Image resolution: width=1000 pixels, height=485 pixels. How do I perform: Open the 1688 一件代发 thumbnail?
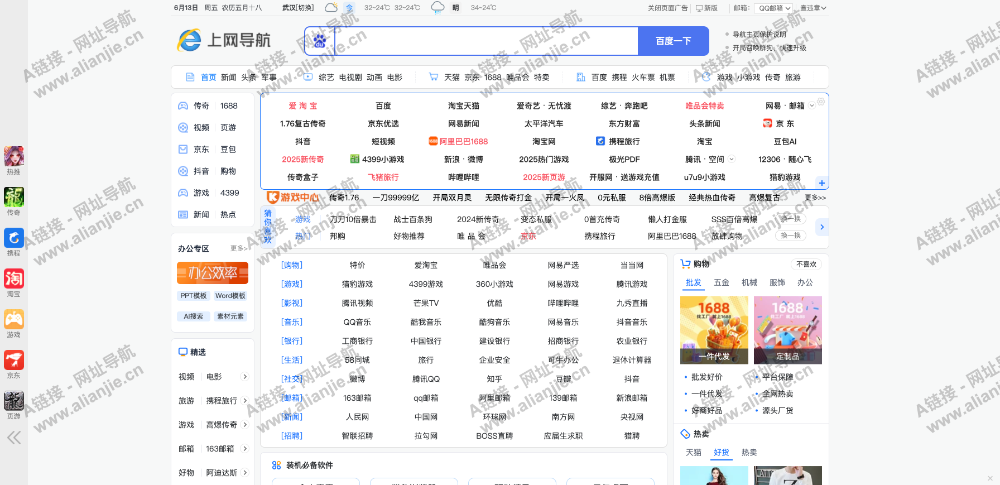(714, 330)
